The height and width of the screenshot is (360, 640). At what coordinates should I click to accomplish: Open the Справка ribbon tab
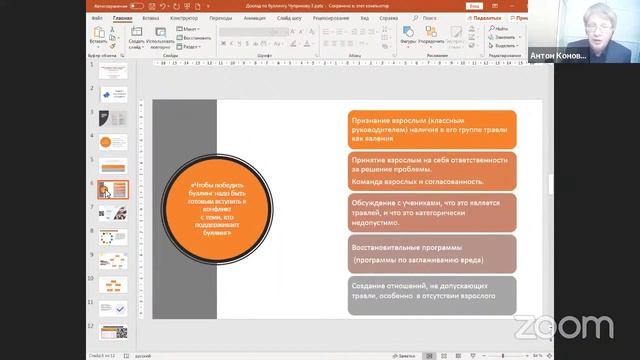(388, 18)
